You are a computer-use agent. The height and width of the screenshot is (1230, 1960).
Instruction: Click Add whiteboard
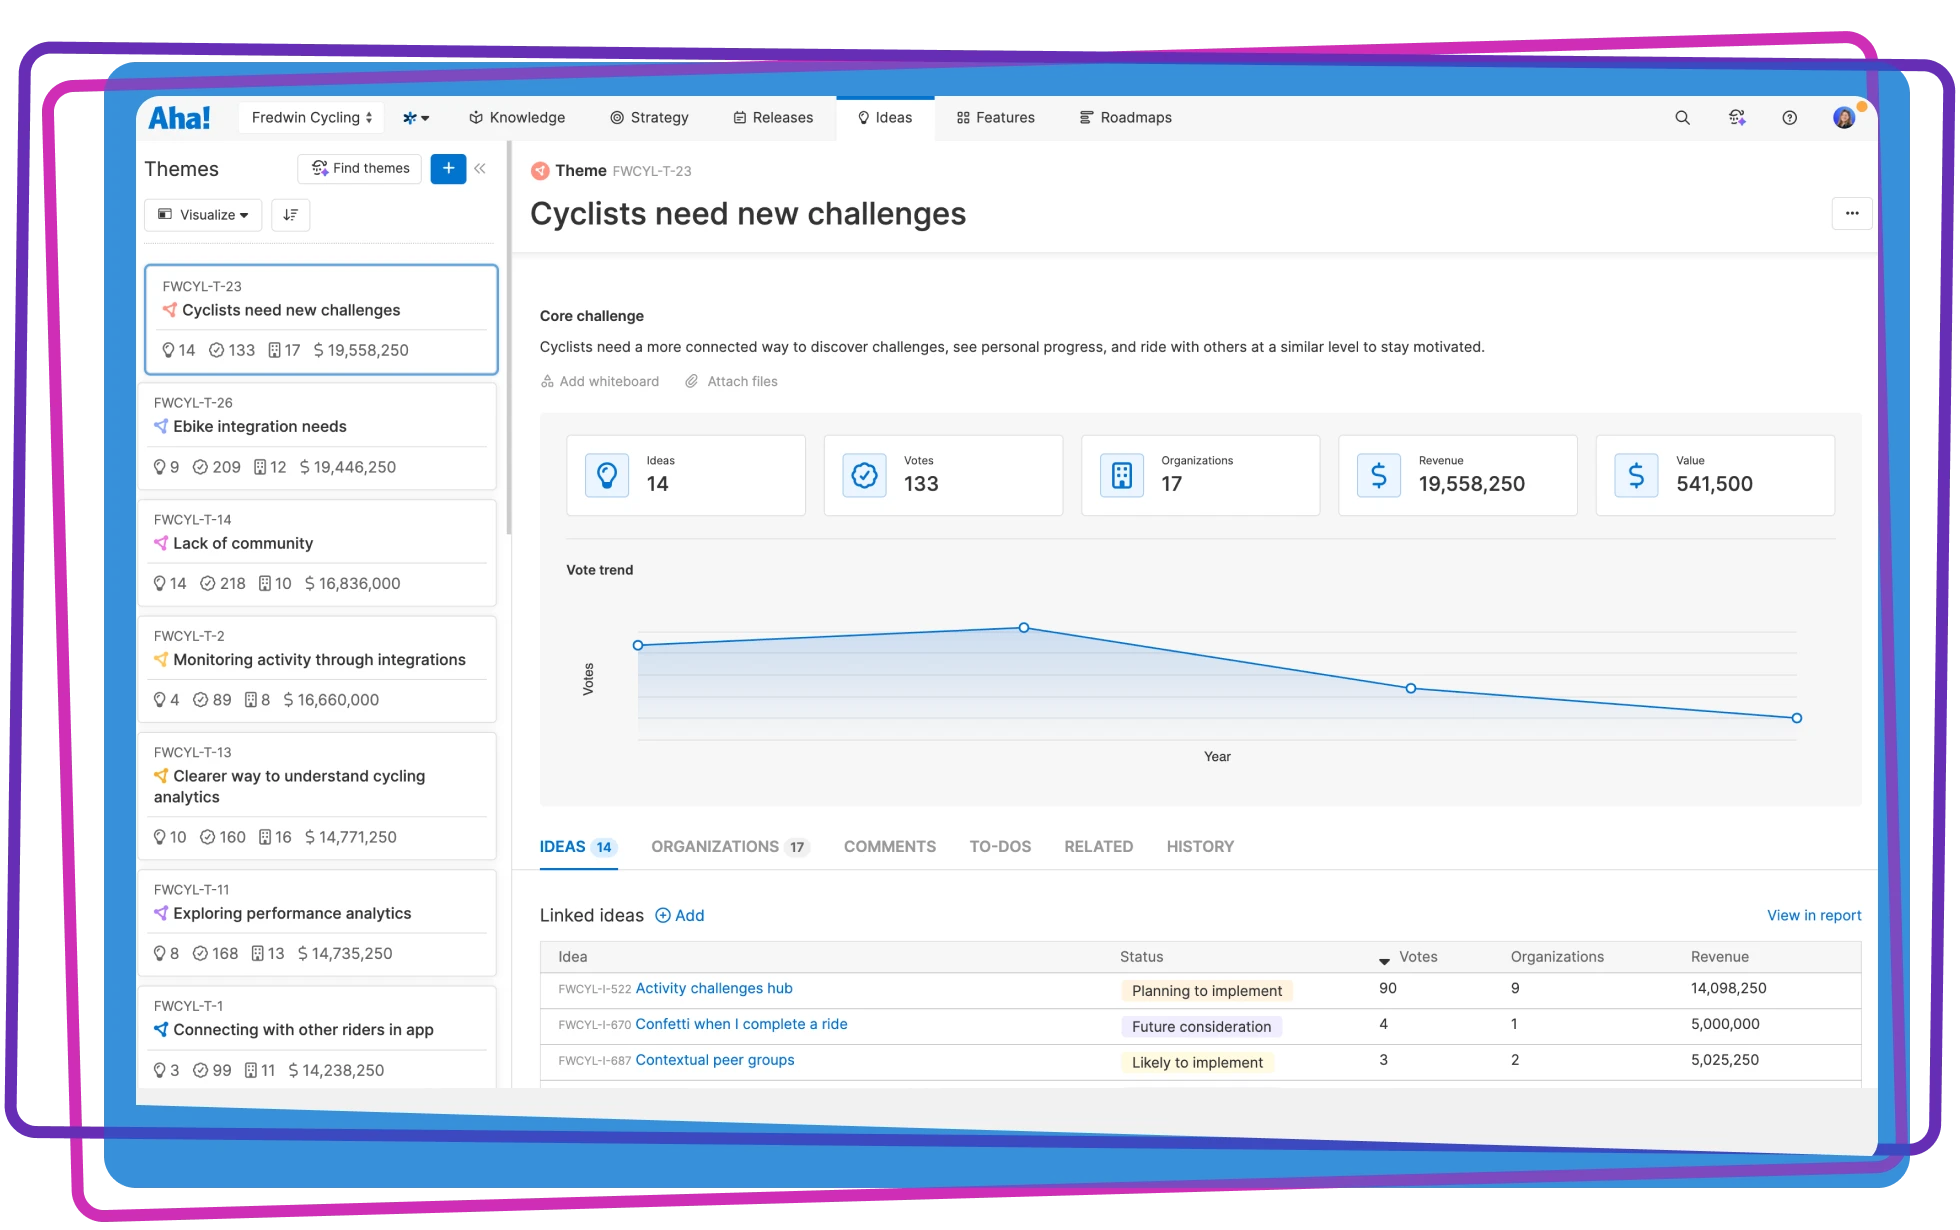pos(600,382)
